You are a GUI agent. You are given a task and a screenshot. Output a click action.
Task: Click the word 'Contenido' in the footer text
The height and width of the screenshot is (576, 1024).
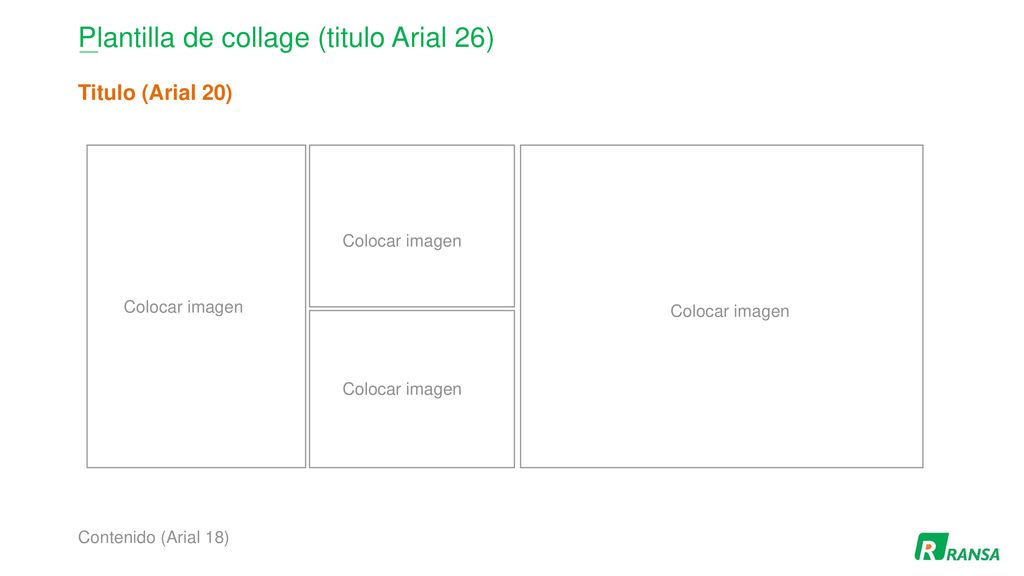pyautogui.click(x=117, y=537)
